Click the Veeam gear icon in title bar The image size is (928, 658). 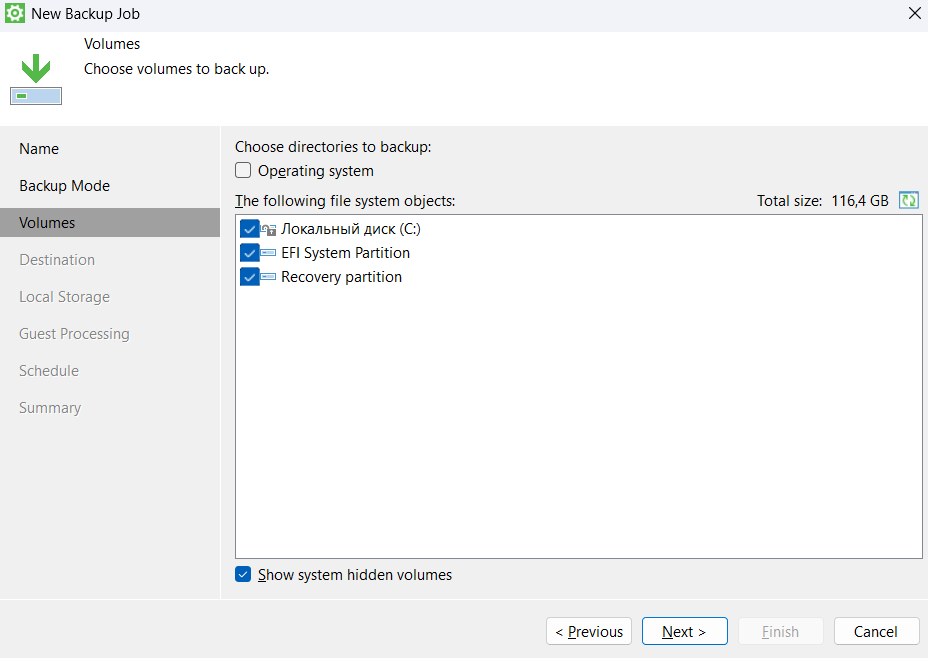(15, 14)
